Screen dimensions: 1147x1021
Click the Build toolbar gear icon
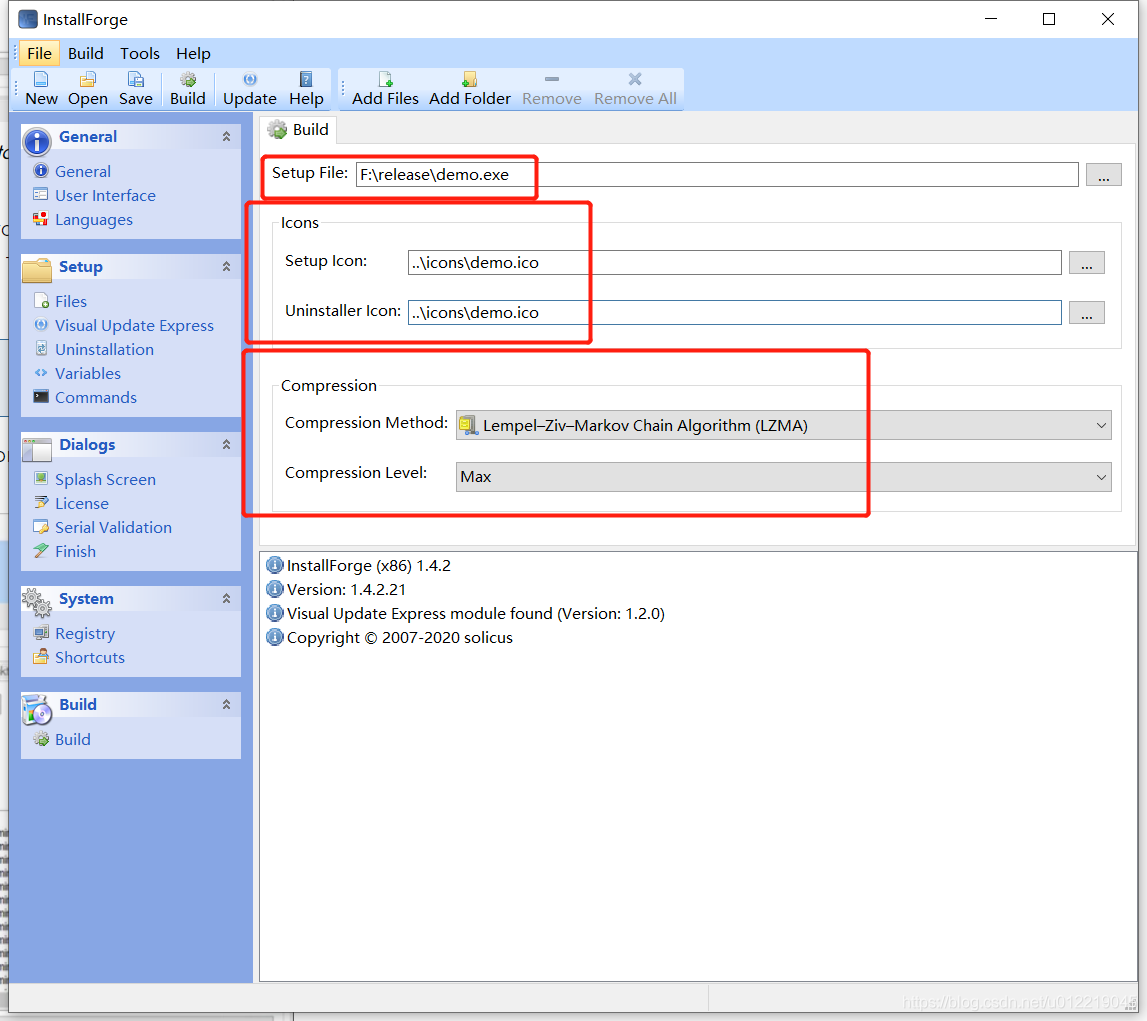coord(188,79)
